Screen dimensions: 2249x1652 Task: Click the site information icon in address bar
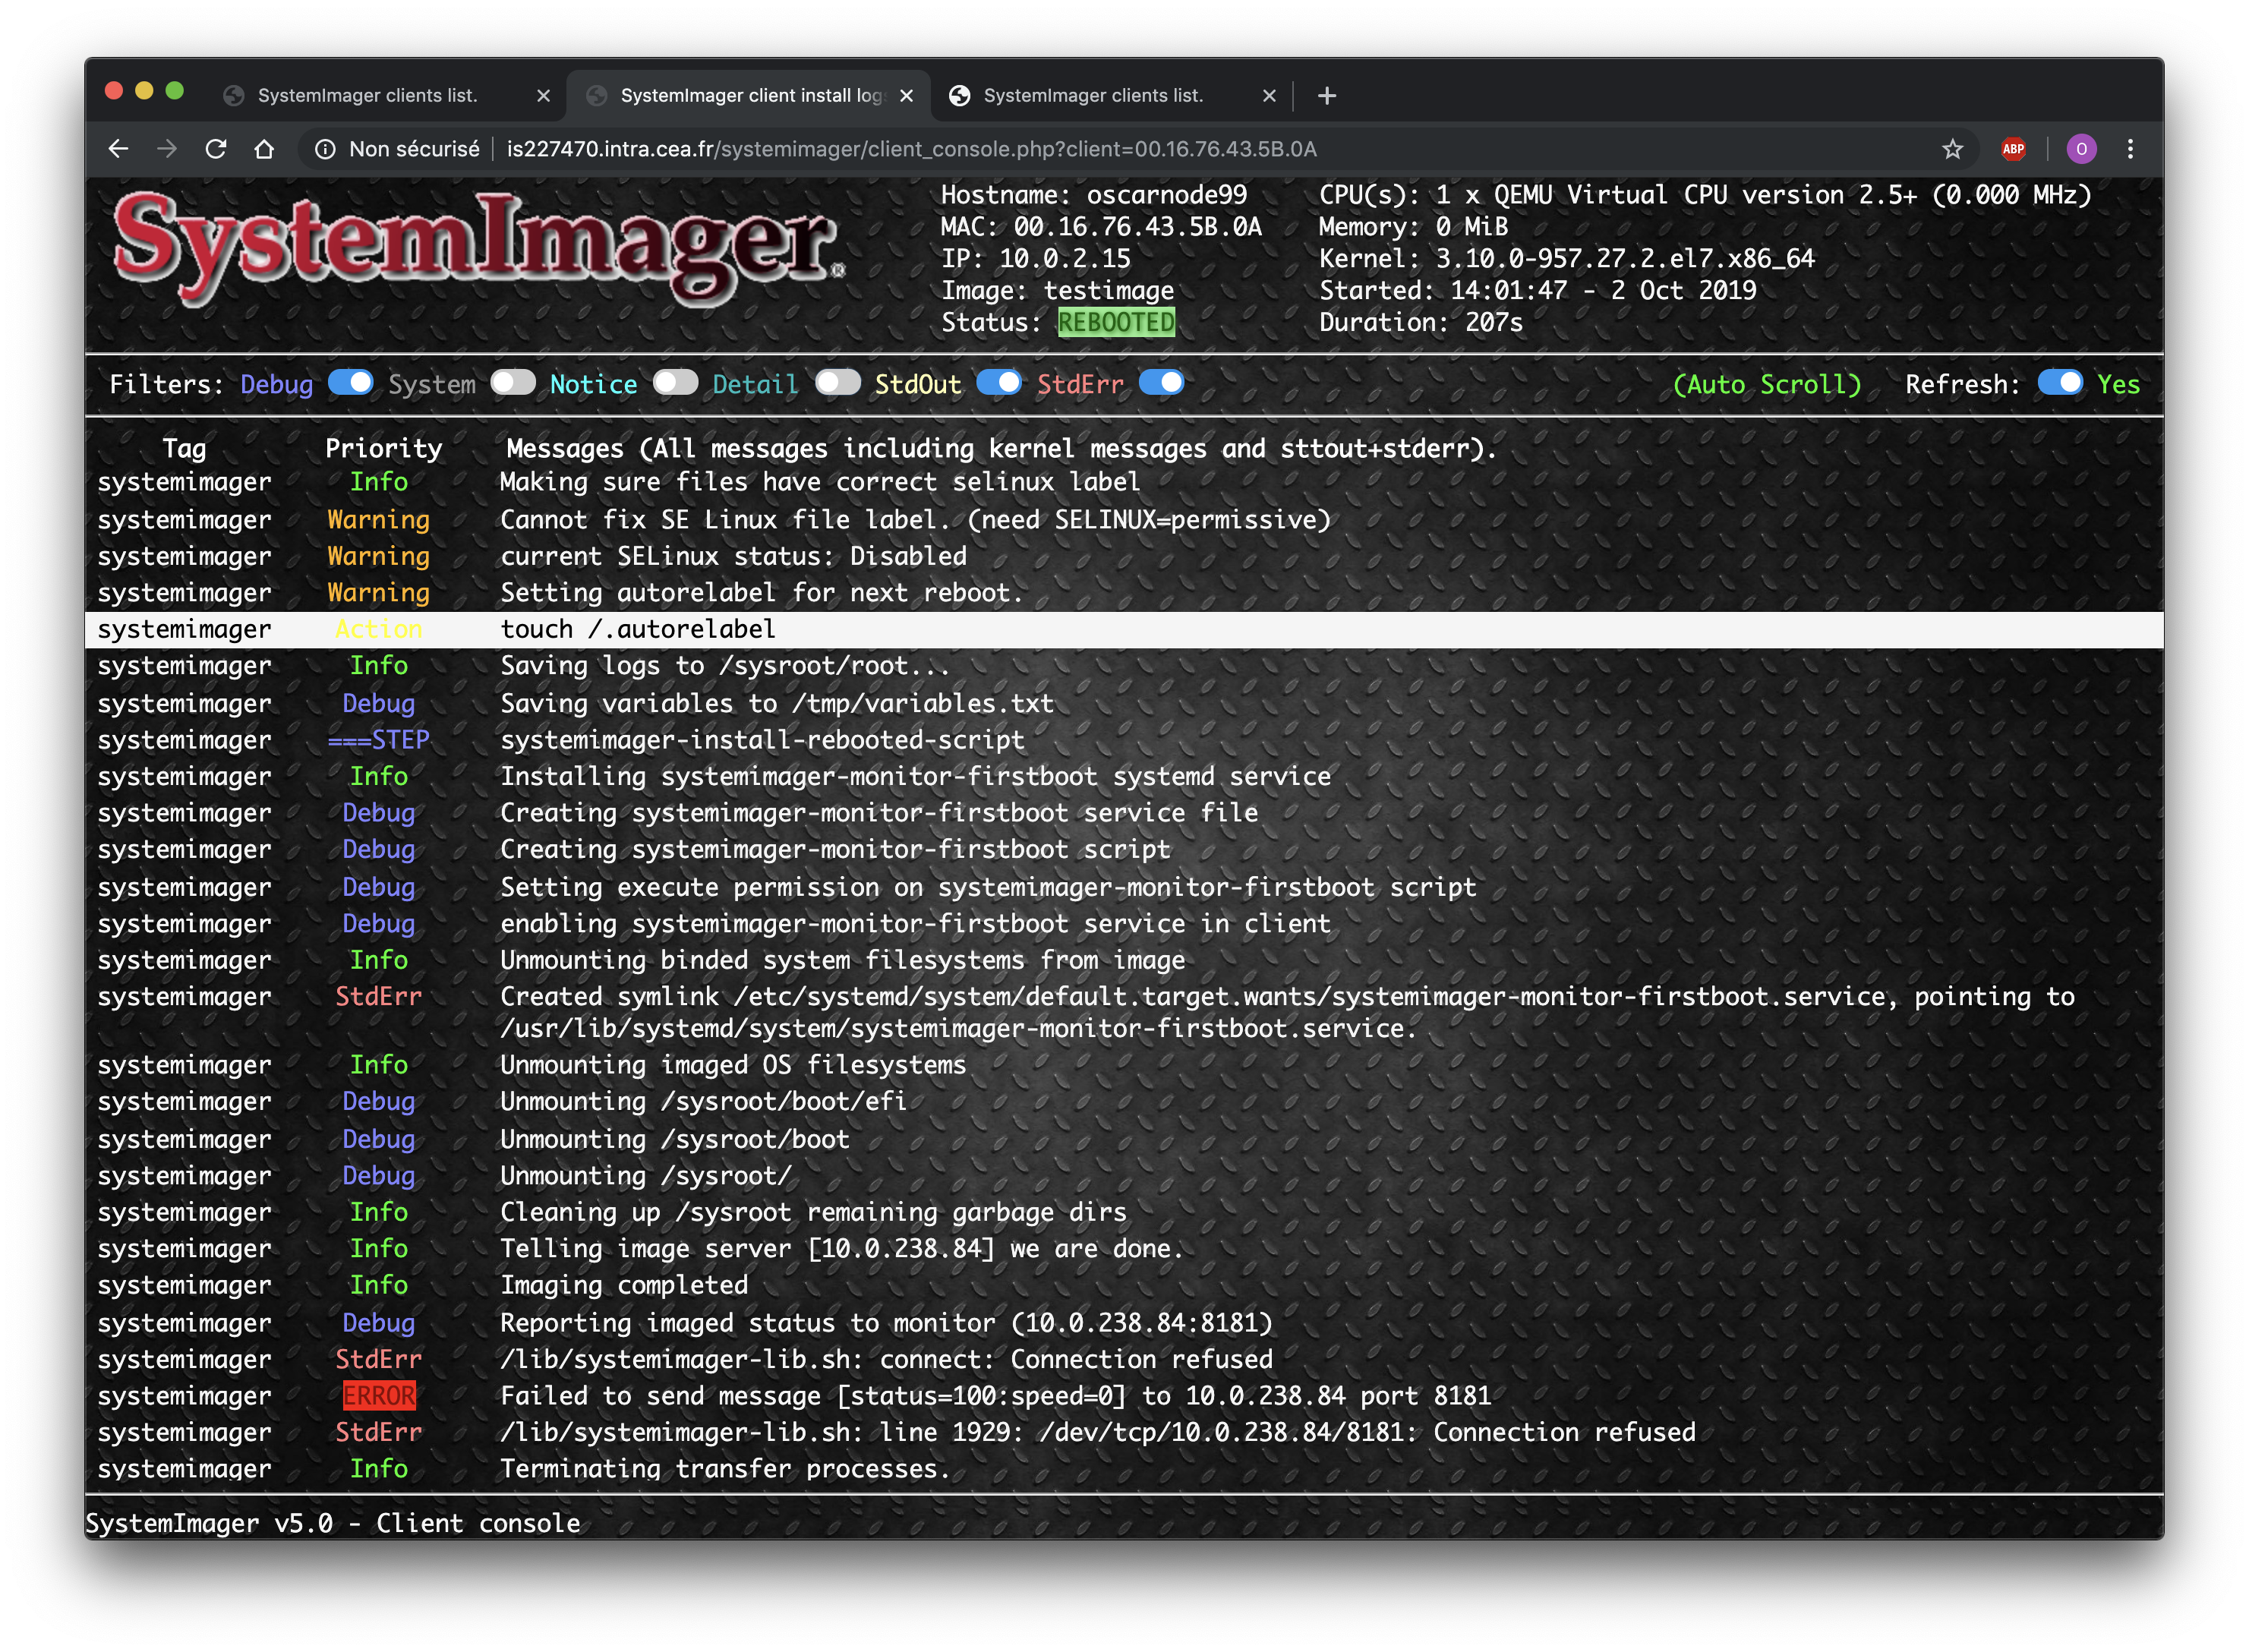coord(325,149)
